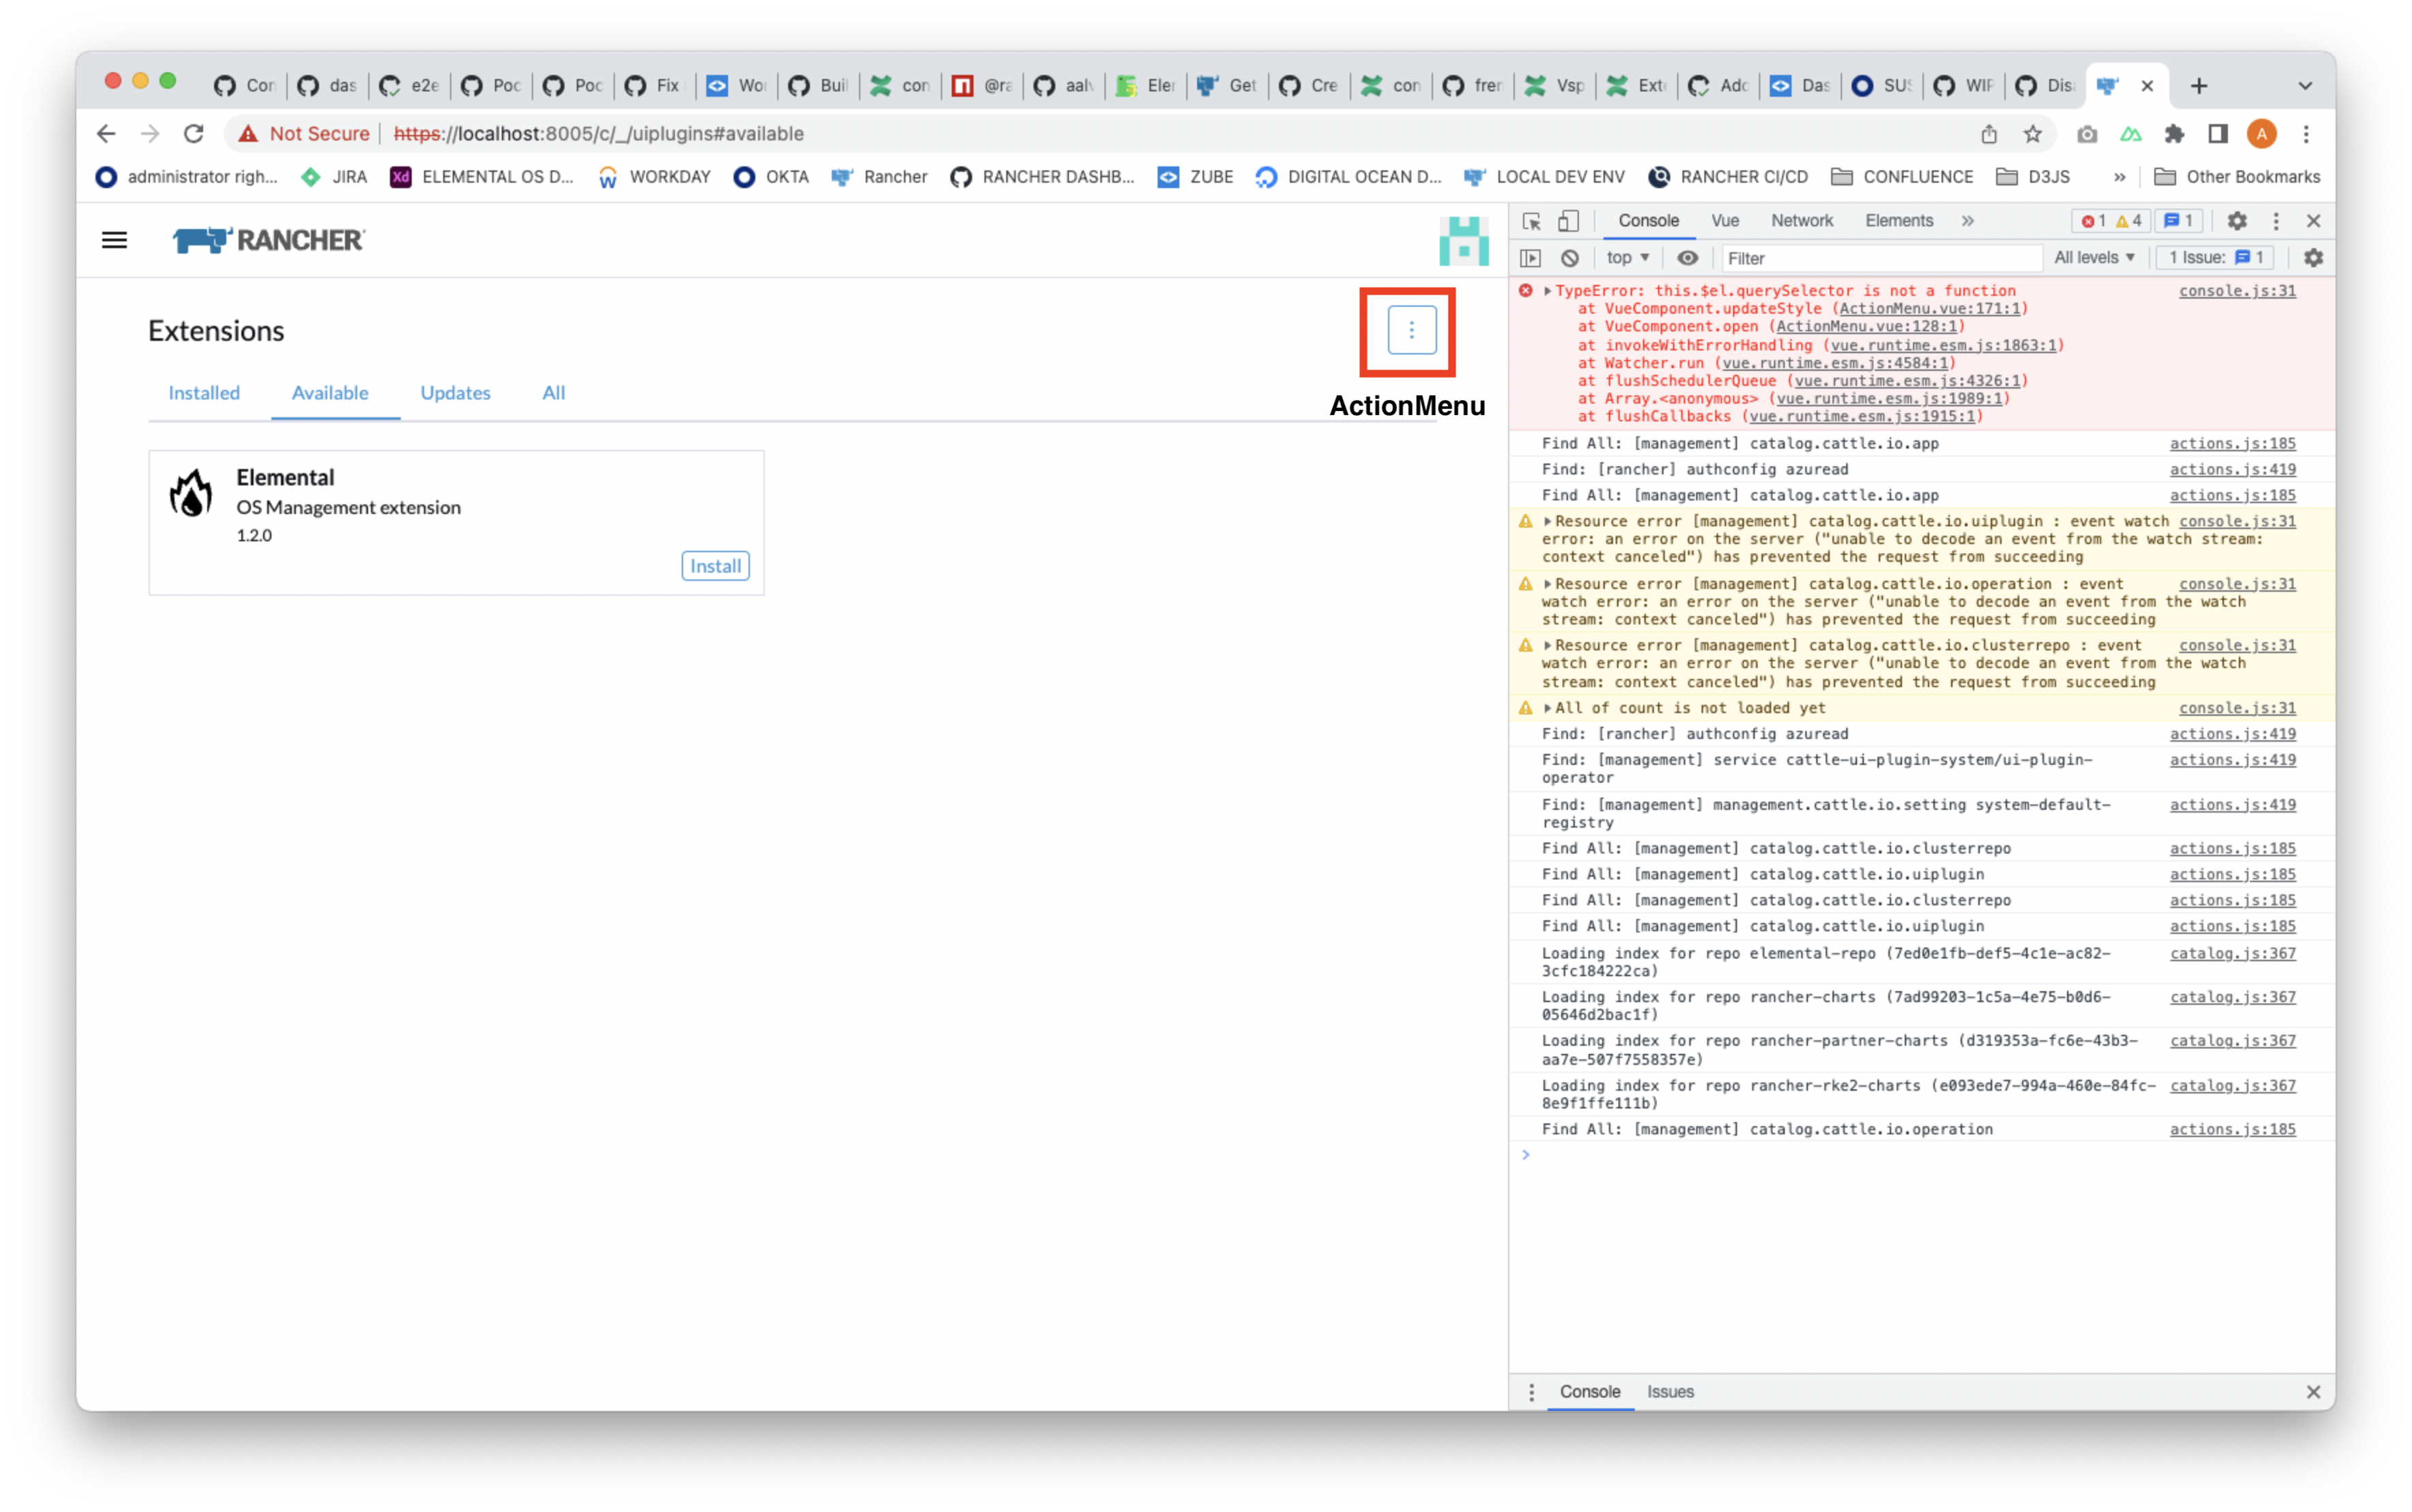2412x1512 pixels.
Task: Select the Installed extensions tab
Action: coord(204,392)
